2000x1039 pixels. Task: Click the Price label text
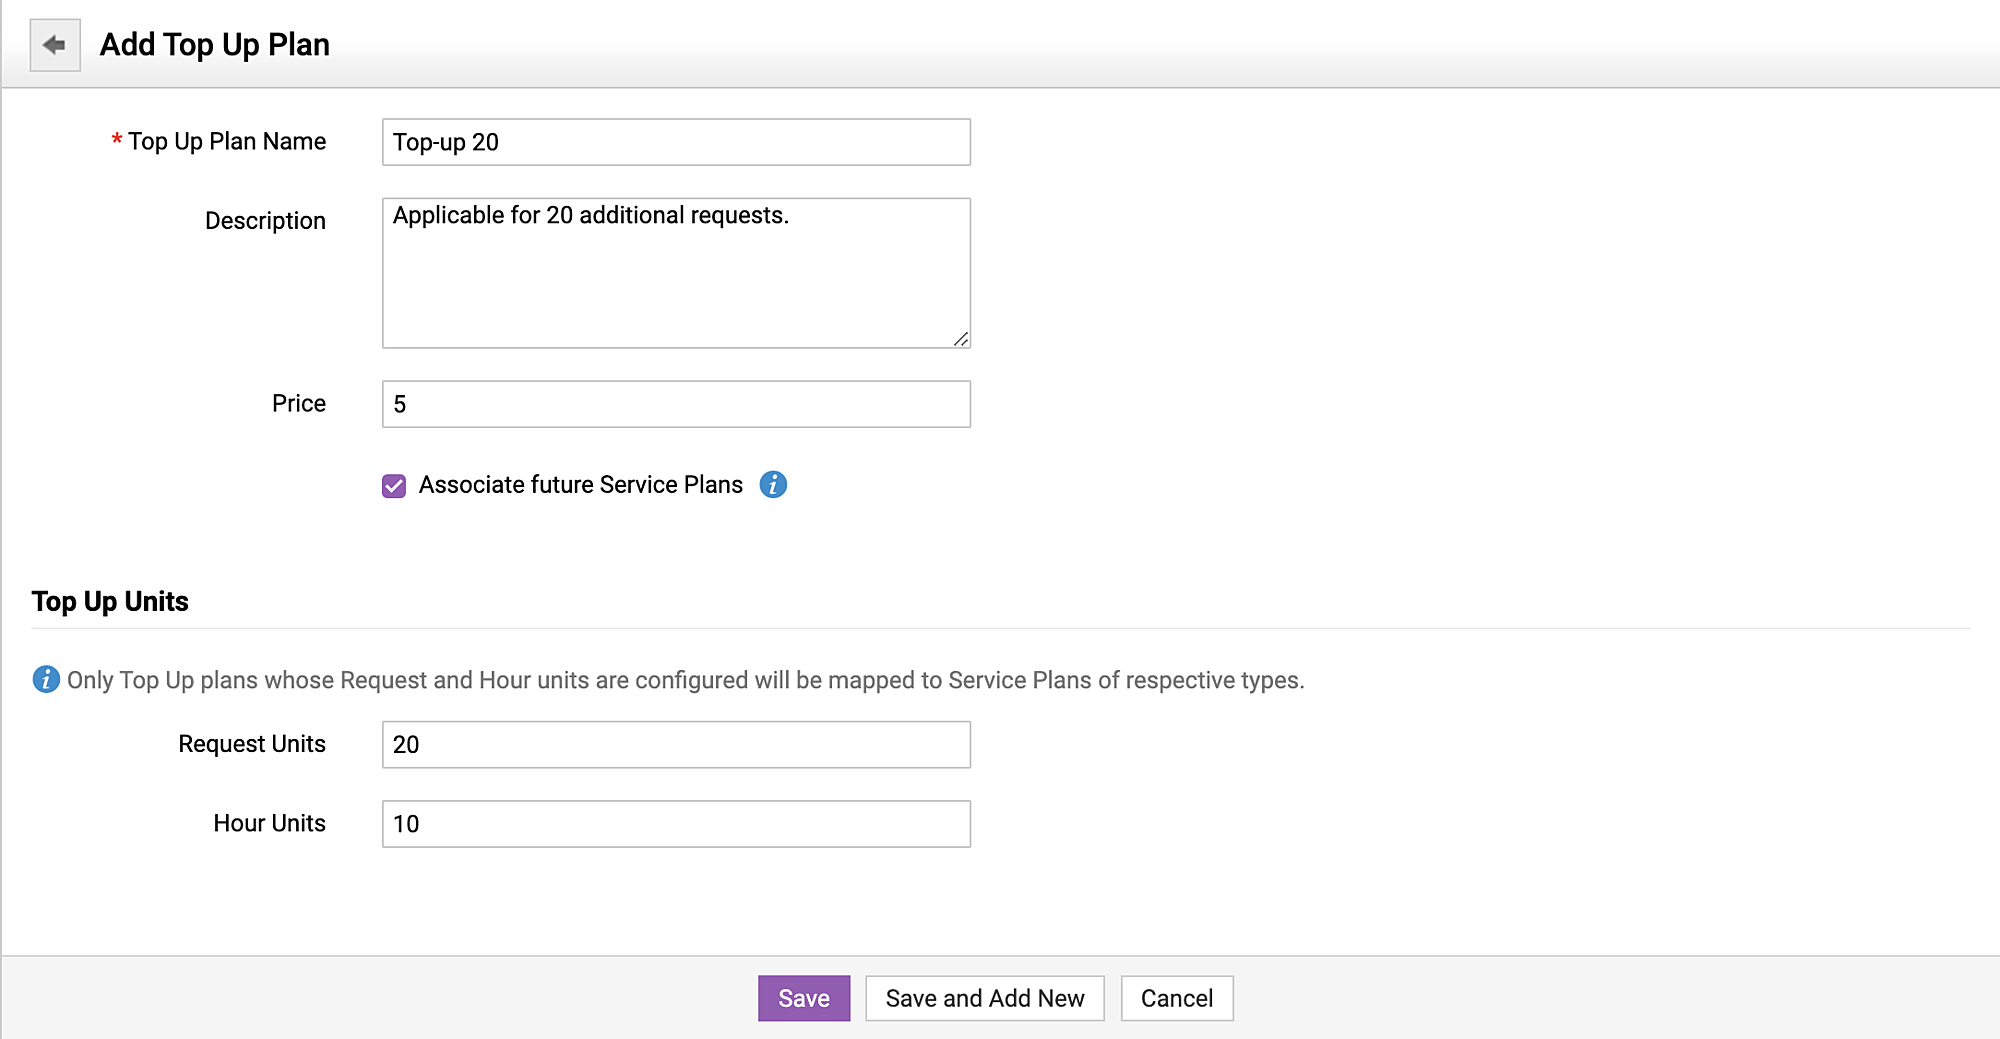(x=299, y=404)
